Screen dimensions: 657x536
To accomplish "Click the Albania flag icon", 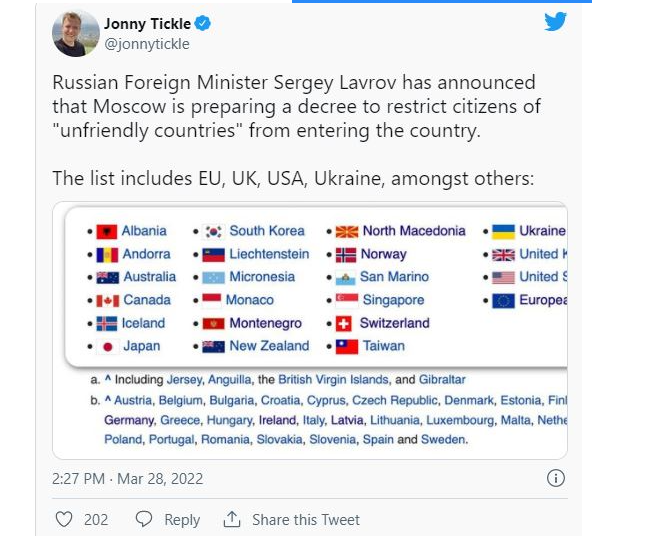I will pos(107,231).
